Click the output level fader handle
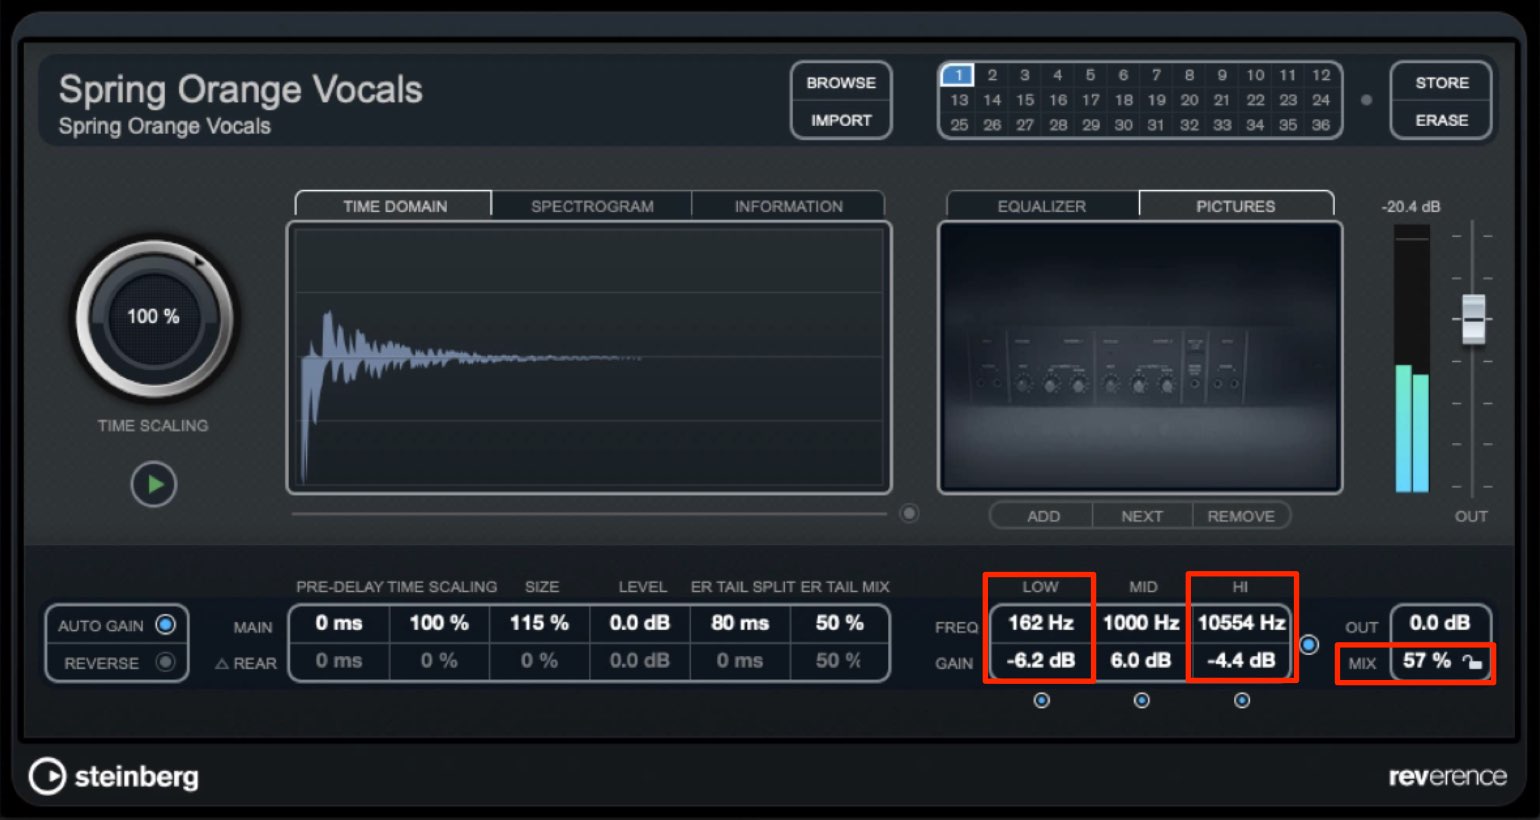Viewport: 1540px width, 820px height. tap(1473, 319)
